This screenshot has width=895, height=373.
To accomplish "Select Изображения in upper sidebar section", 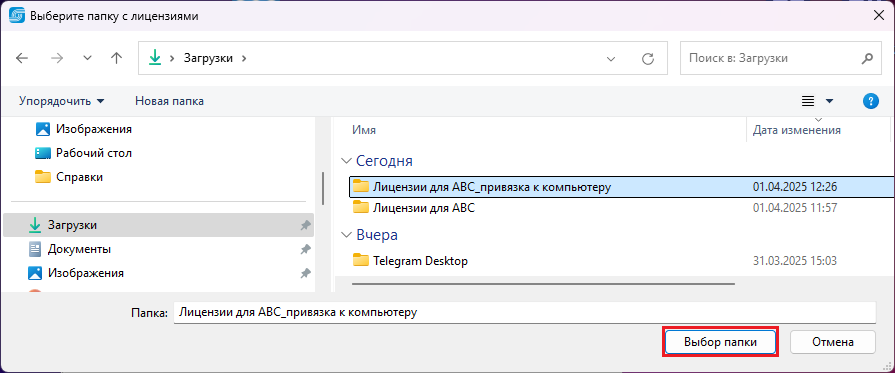I will (x=94, y=129).
